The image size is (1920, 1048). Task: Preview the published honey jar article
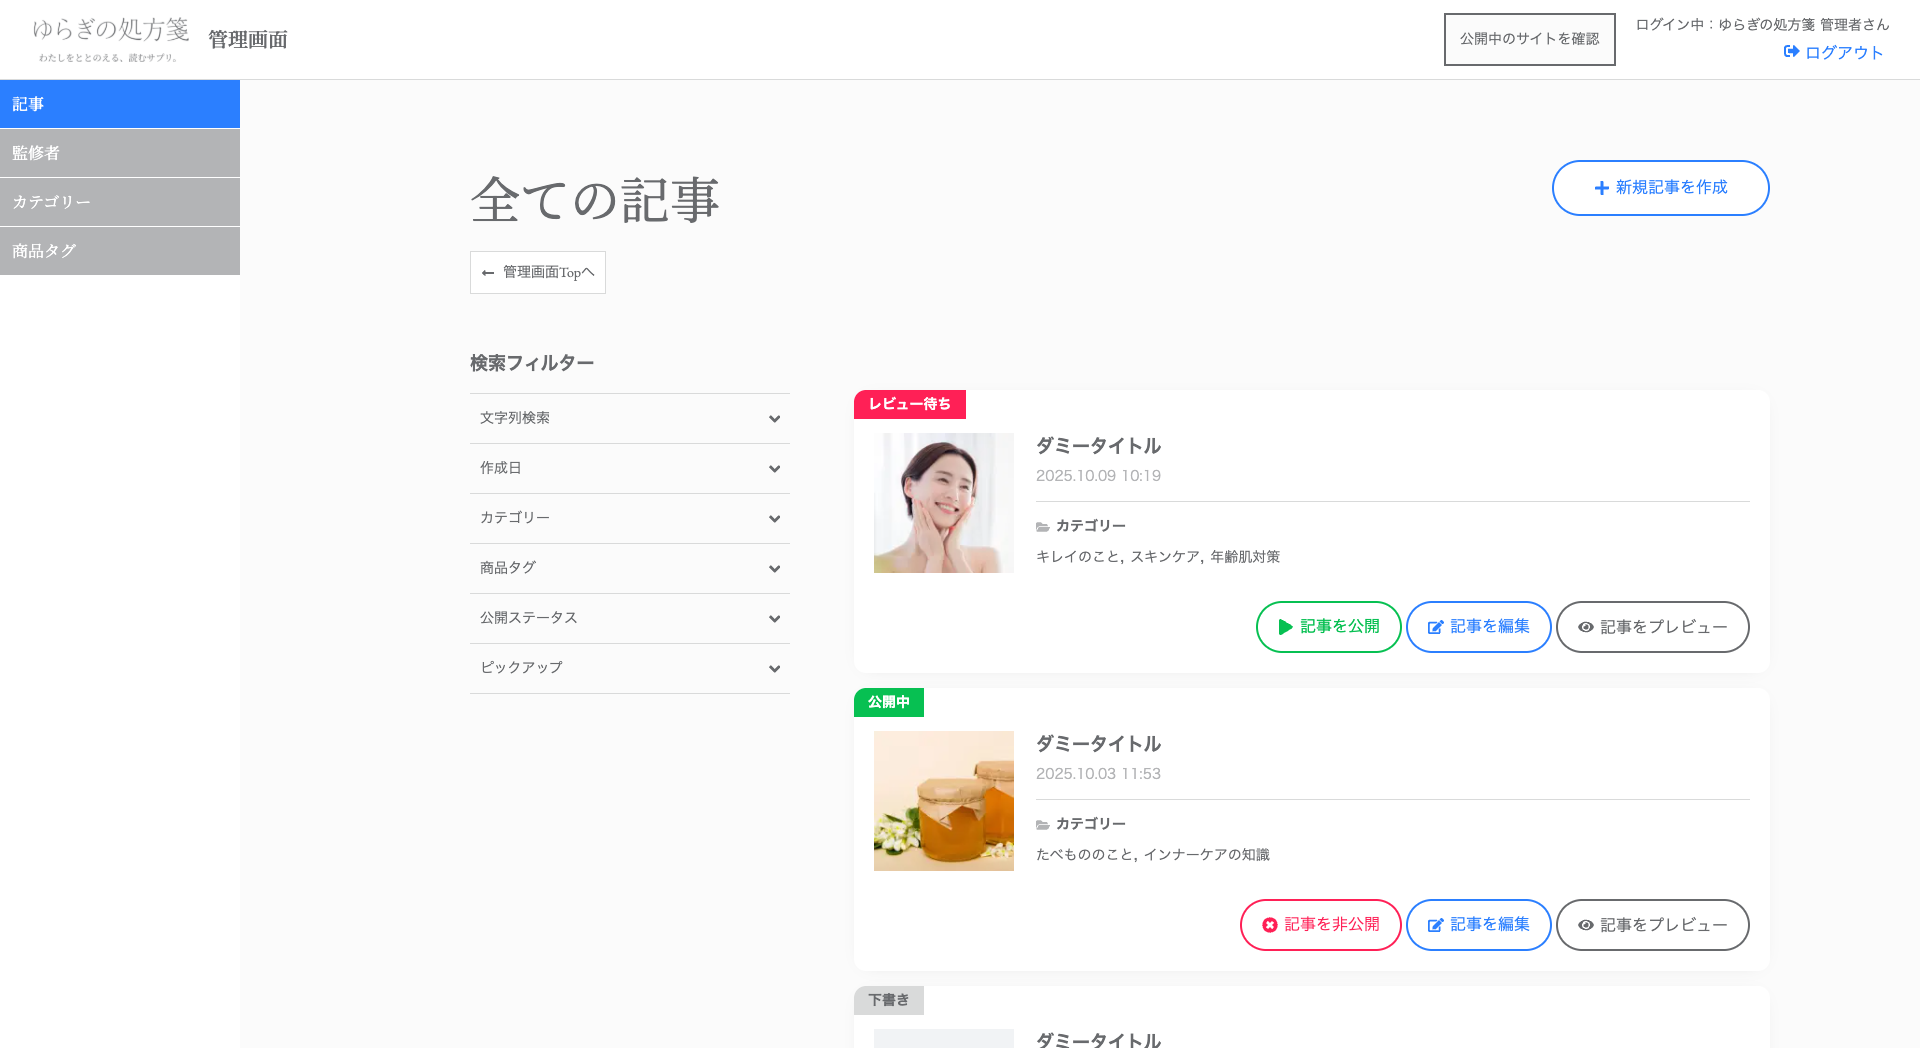coord(1652,925)
